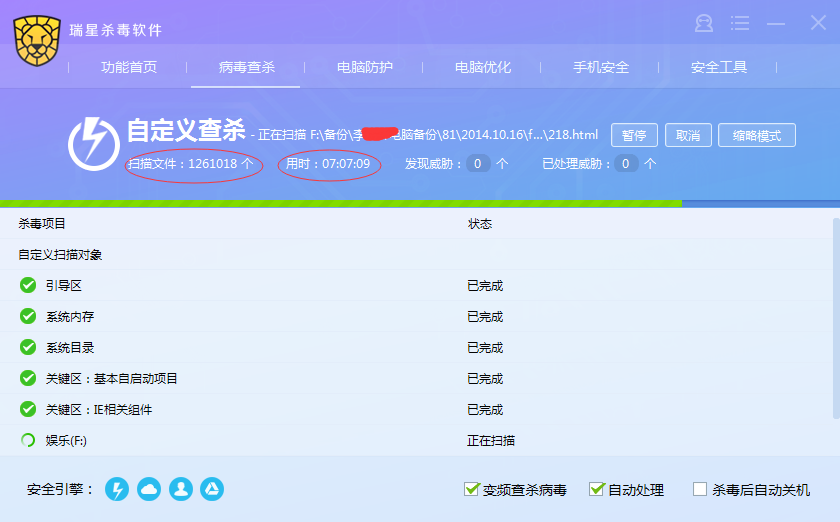This screenshot has height=522, width=840.
Task: Click the green scan progress bar
Action: (341, 204)
